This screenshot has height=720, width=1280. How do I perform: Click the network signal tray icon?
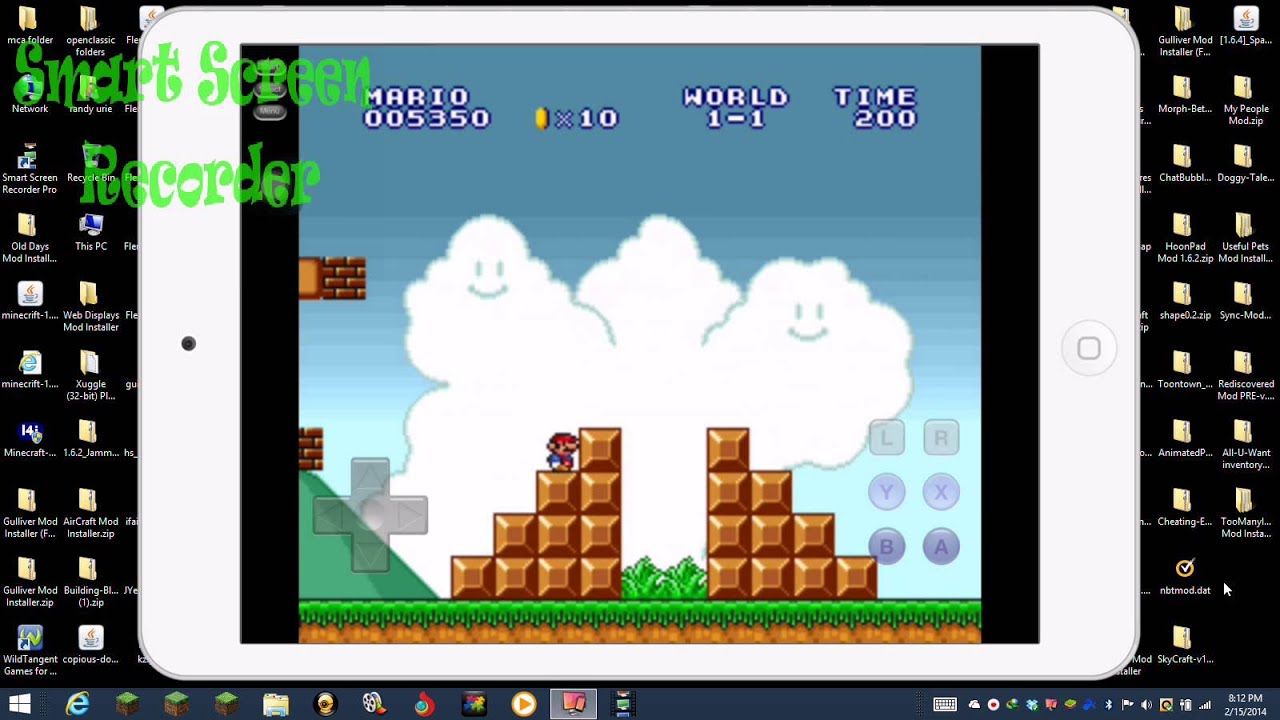1205,705
